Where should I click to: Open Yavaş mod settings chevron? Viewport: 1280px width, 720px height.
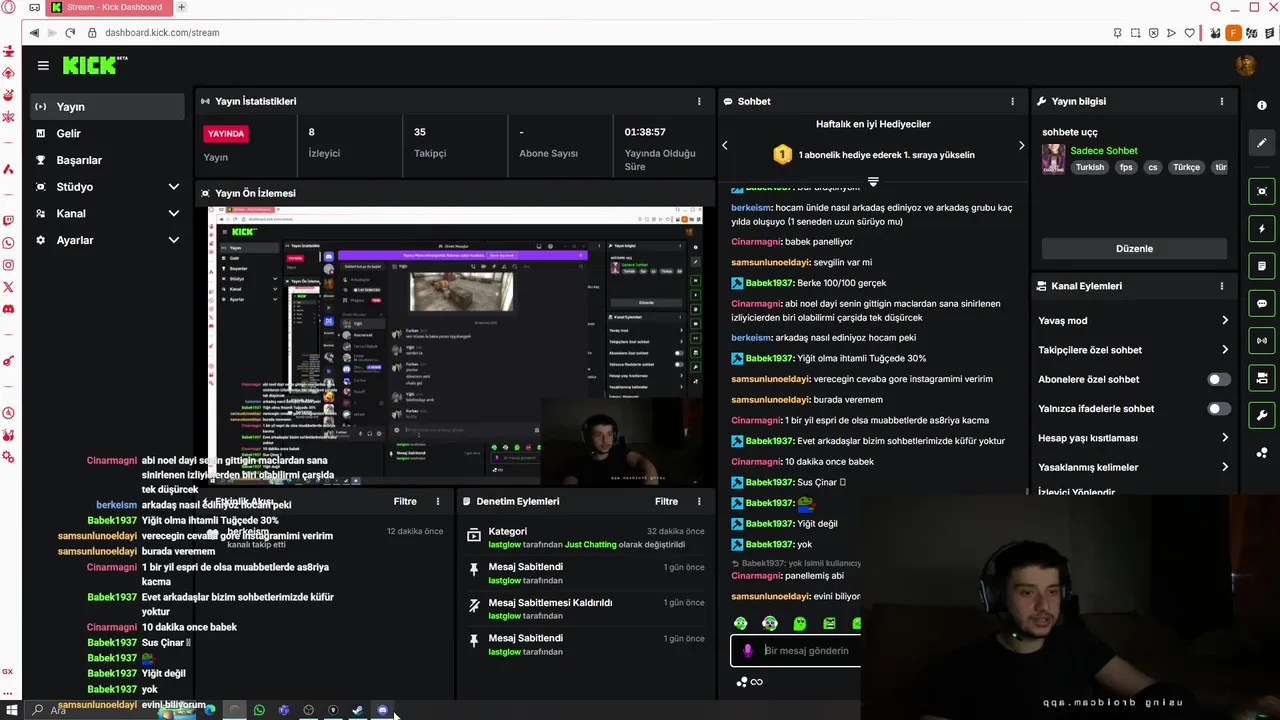click(1224, 321)
